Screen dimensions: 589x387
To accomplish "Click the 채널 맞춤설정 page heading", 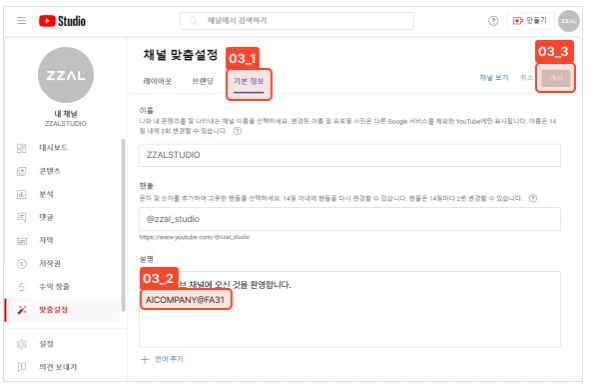I will coord(180,55).
